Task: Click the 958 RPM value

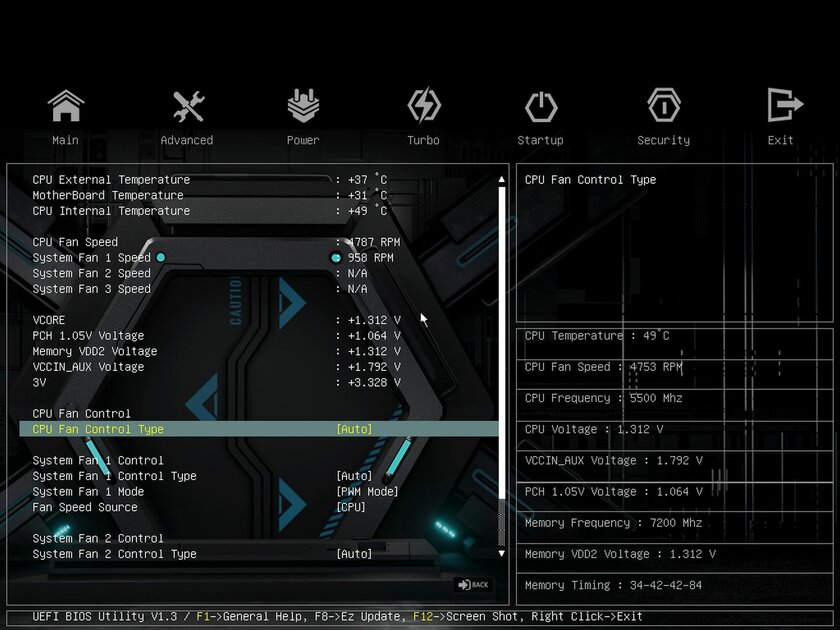Action: pos(371,258)
